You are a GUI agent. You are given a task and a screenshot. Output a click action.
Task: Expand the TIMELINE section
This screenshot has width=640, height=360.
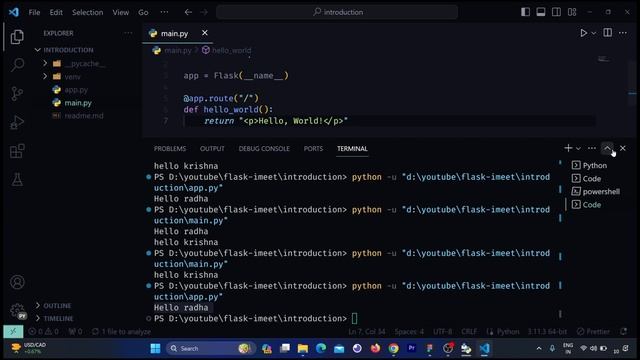click(58, 318)
